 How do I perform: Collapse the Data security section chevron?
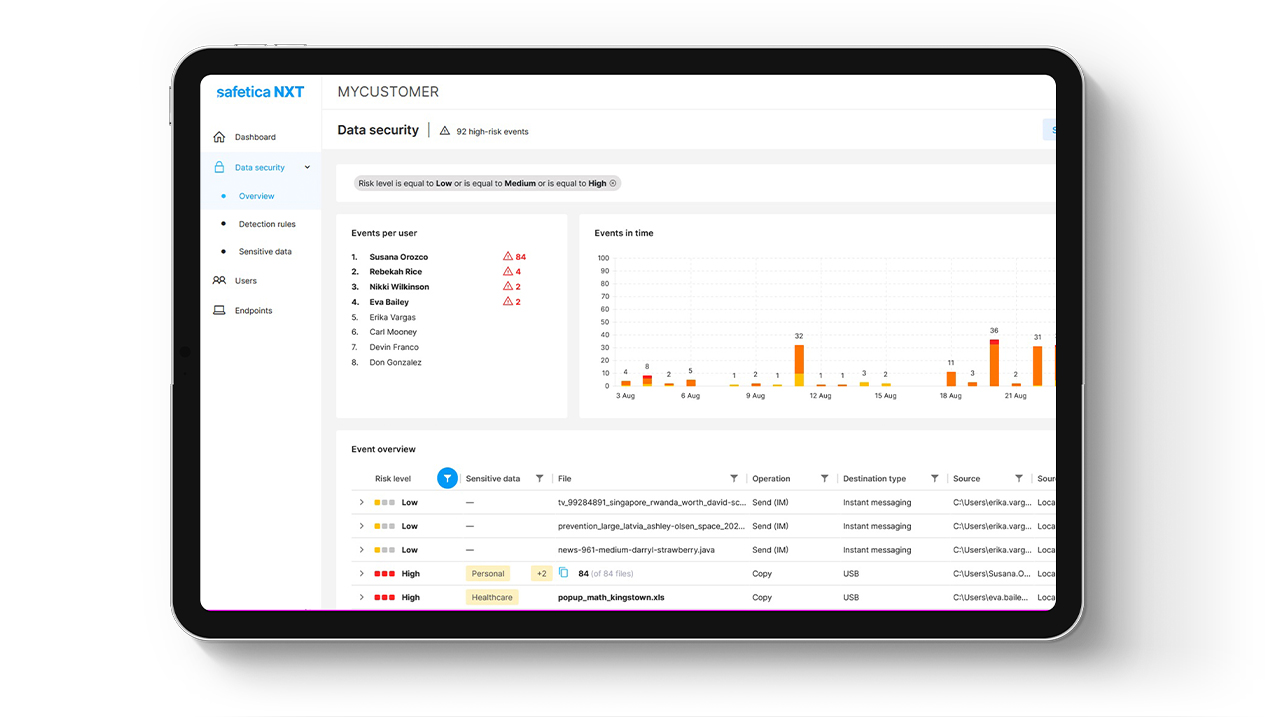[307, 167]
